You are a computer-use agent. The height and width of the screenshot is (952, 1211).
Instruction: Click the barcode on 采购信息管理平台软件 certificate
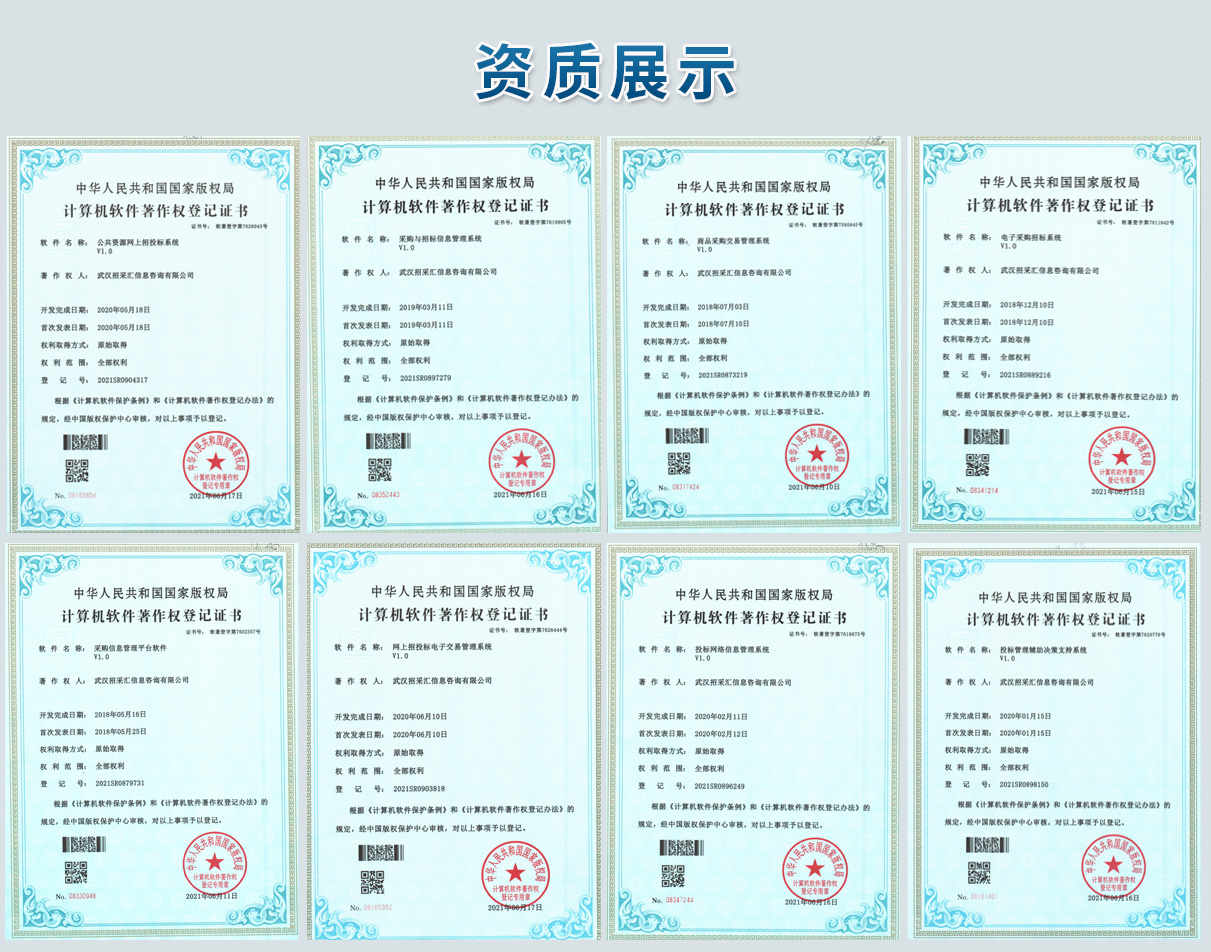83,844
